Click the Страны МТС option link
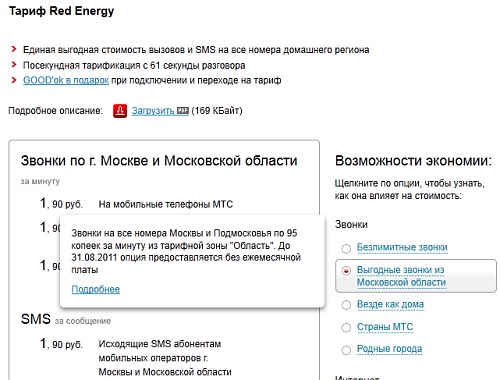 point(385,327)
